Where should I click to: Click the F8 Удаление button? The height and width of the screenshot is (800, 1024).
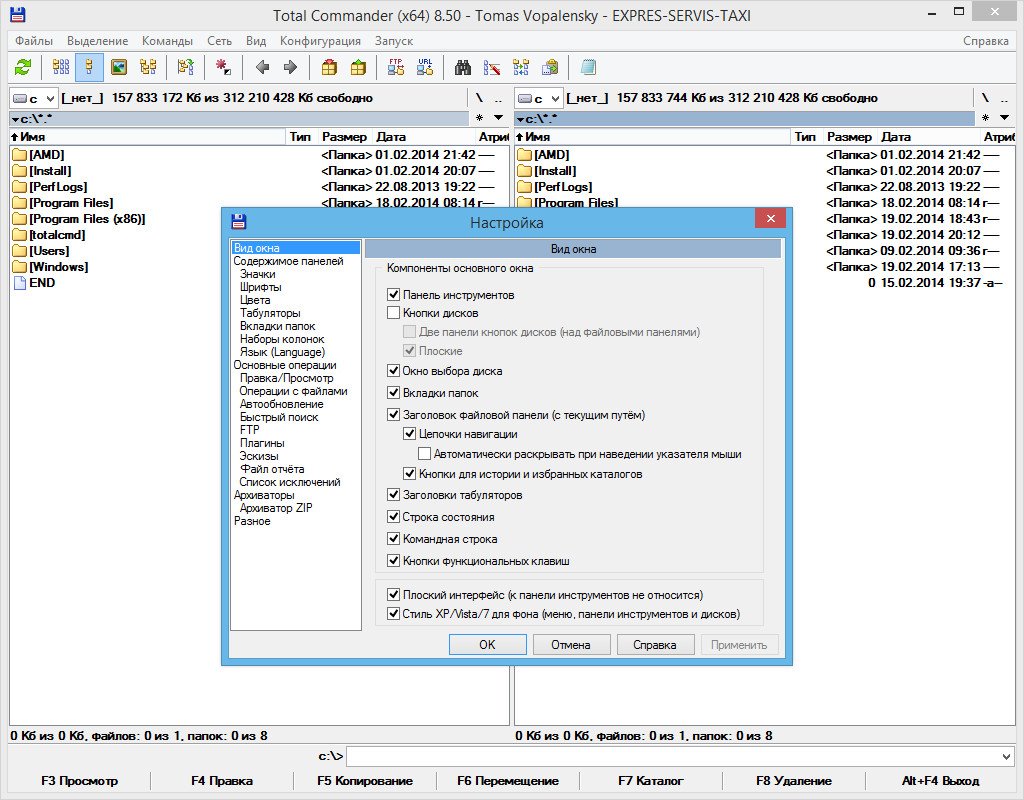[793, 781]
